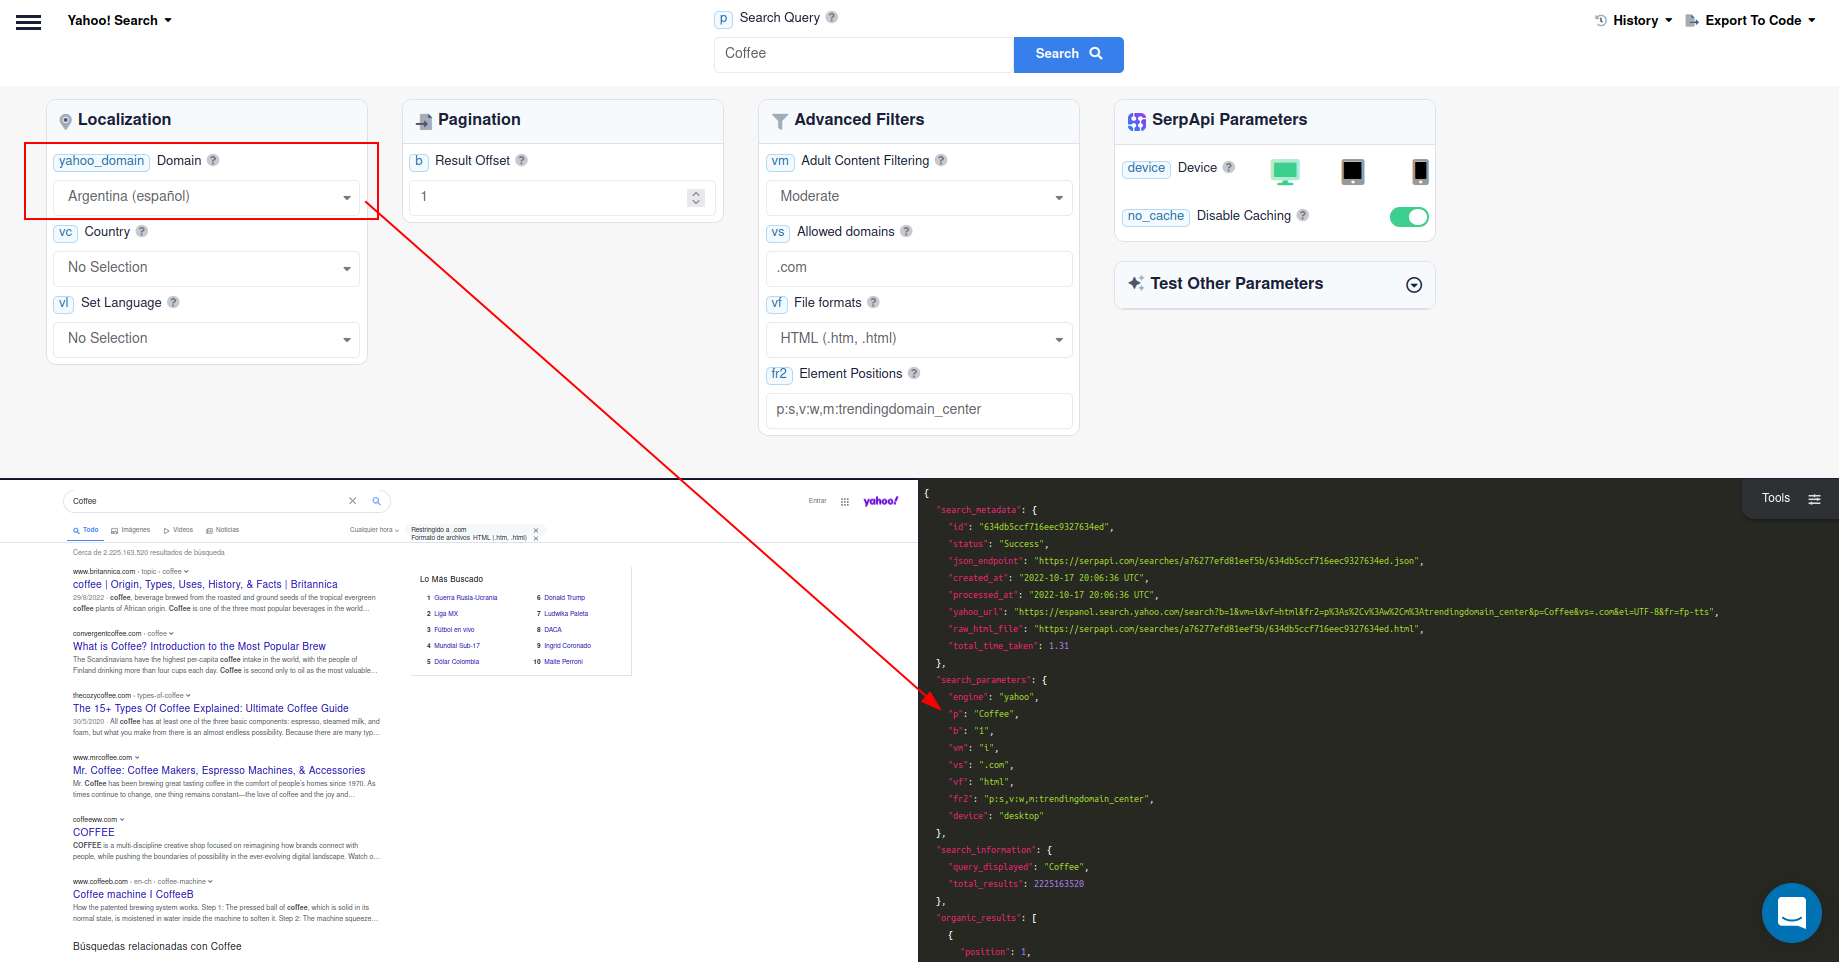The height and width of the screenshot is (962, 1839).
Task: Open the 'The 15+ Types Of Coffee Explained' link
Action: (x=210, y=708)
